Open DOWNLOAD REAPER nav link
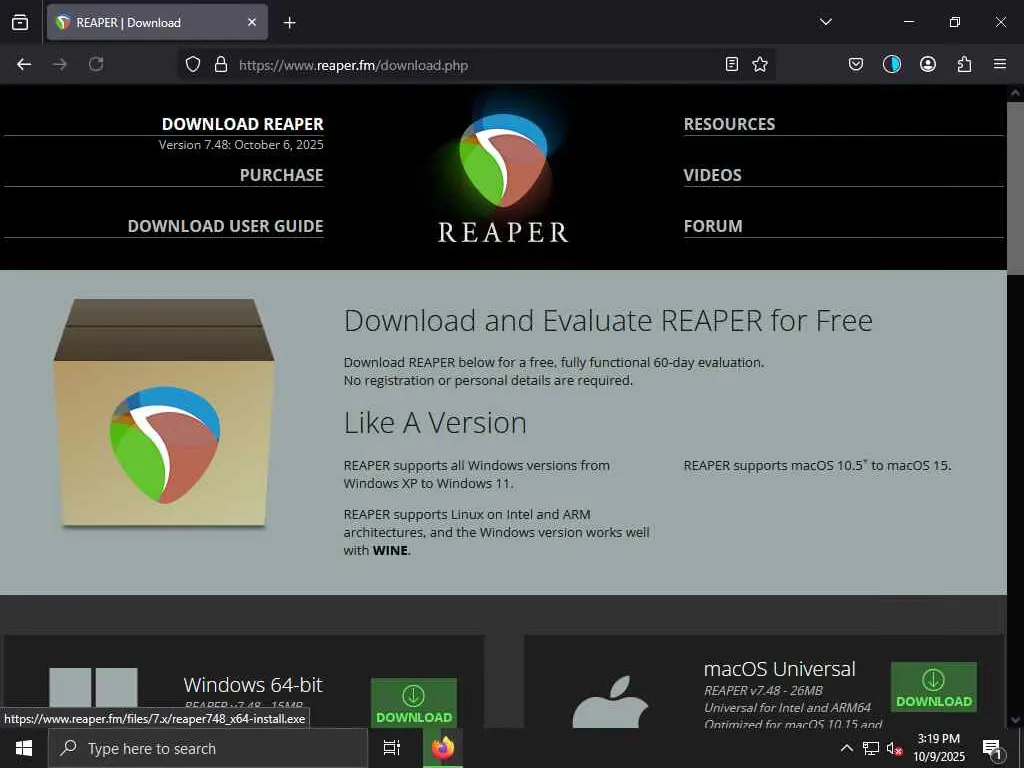This screenshot has width=1024, height=768. click(242, 124)
